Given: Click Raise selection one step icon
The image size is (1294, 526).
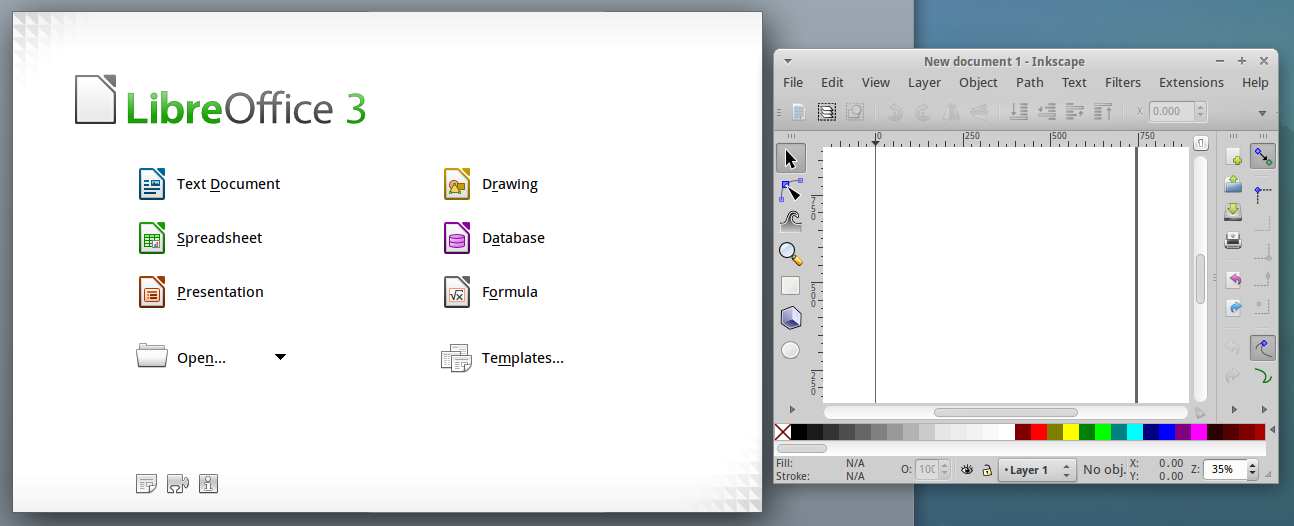Looking at the screenshot, I should click(x=1075, y=112).
